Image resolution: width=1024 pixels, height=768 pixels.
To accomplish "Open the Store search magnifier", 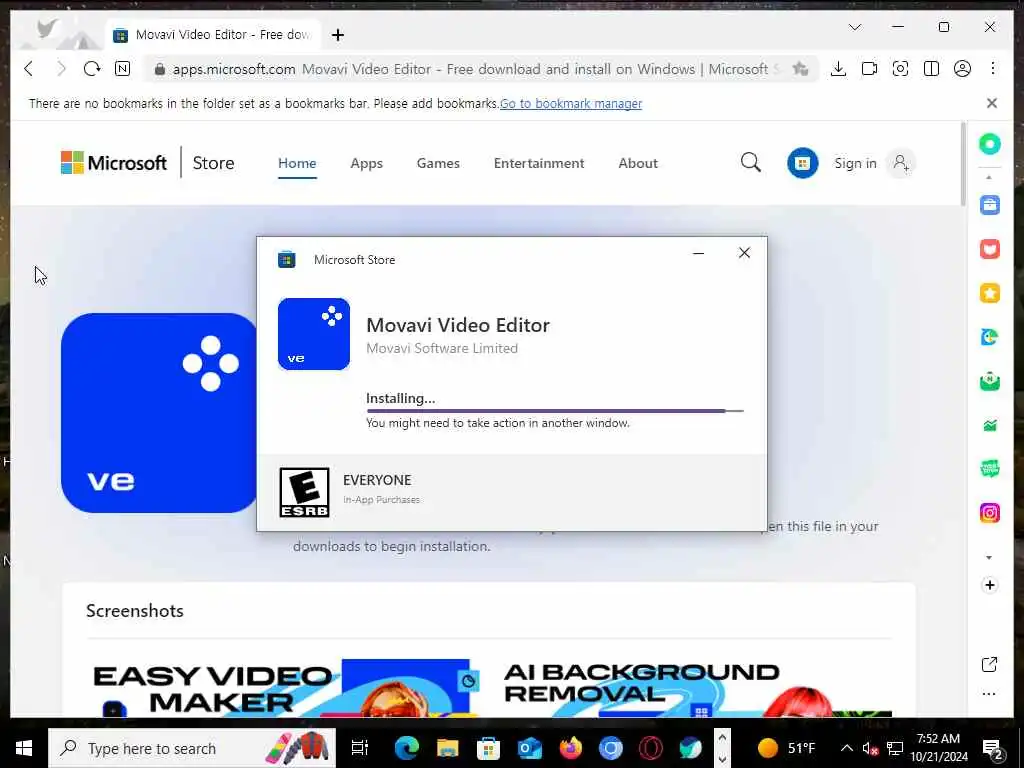I will pos(750,162).
